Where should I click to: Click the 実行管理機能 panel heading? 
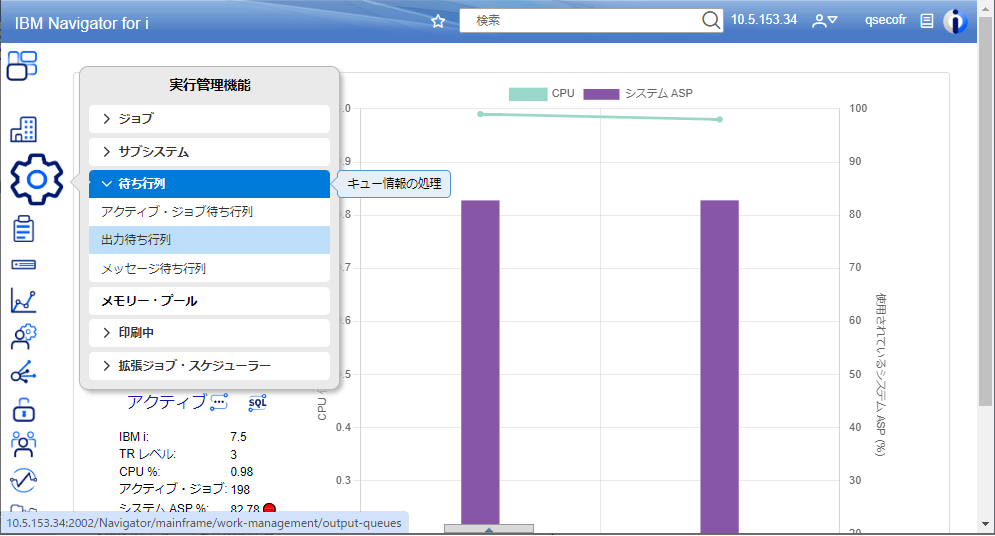[209, 85]
